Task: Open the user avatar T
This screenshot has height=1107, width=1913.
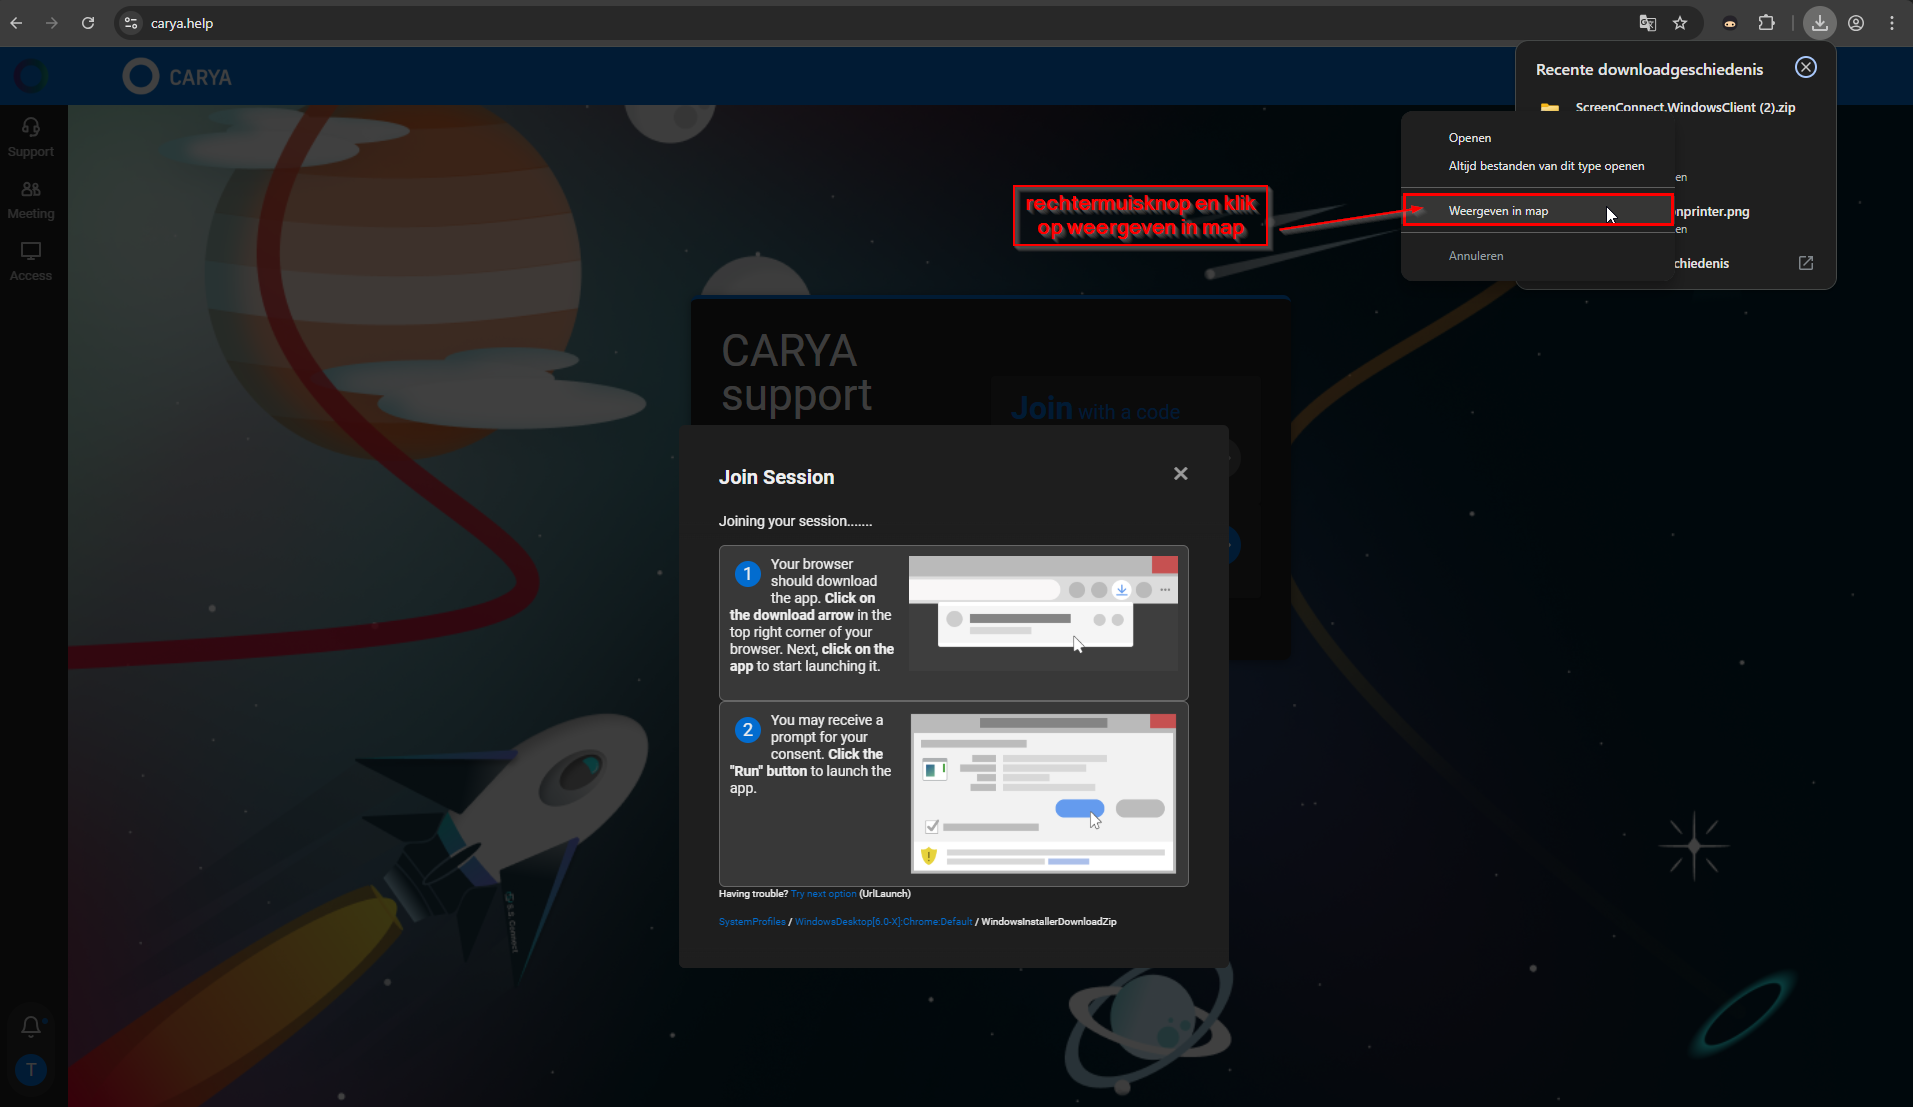Action: [31, 1070]
